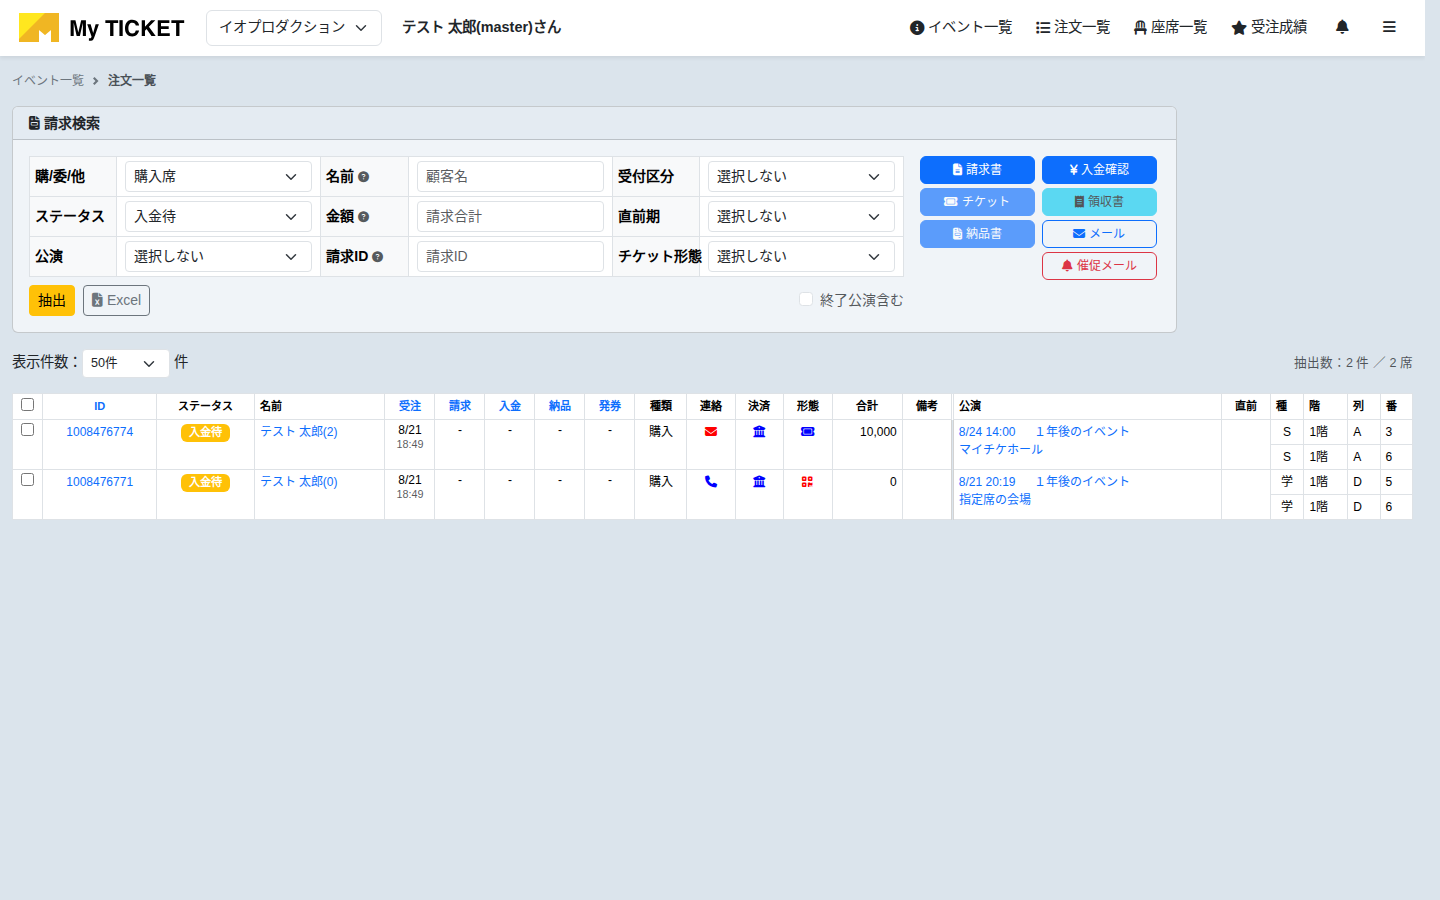1440x900 pixels.
Task: Click bank payment icon in order 1008476771 row
Action: [x=759, y=482]
